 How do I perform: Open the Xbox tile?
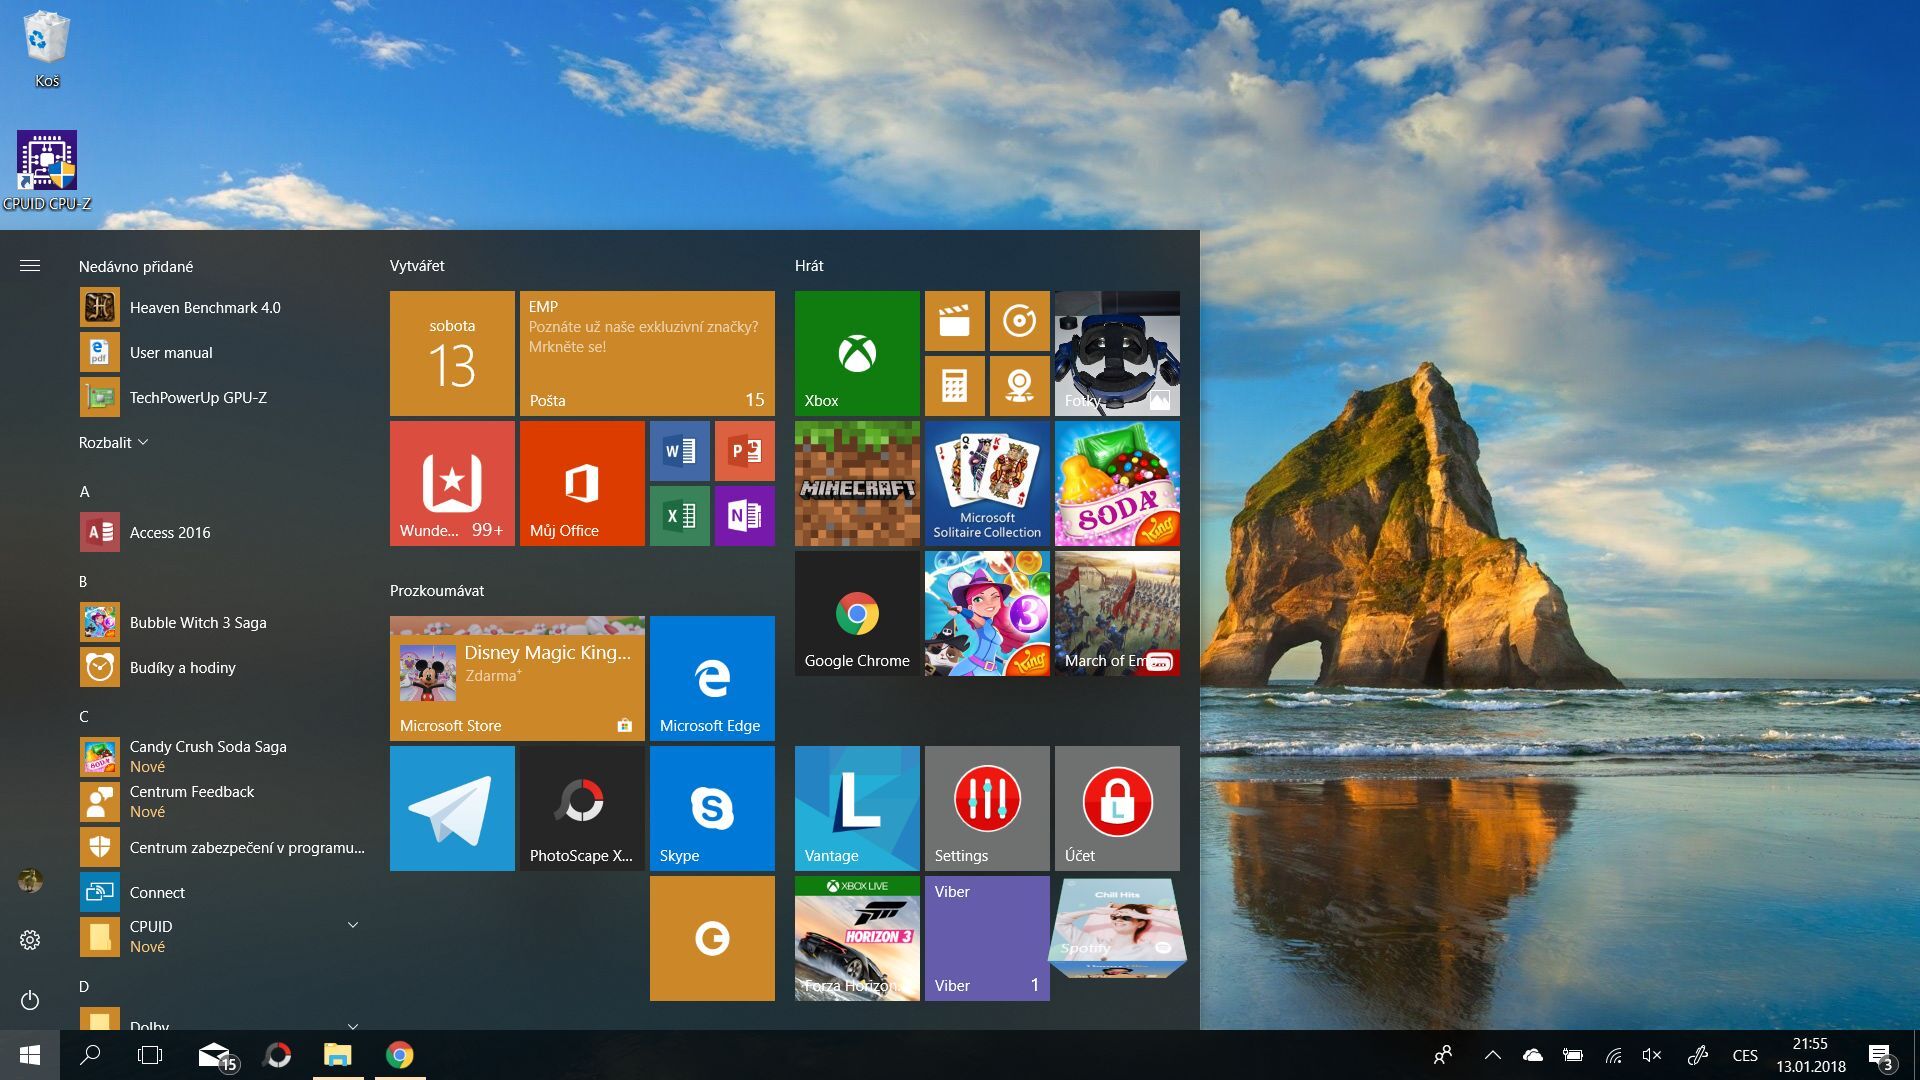856,352
